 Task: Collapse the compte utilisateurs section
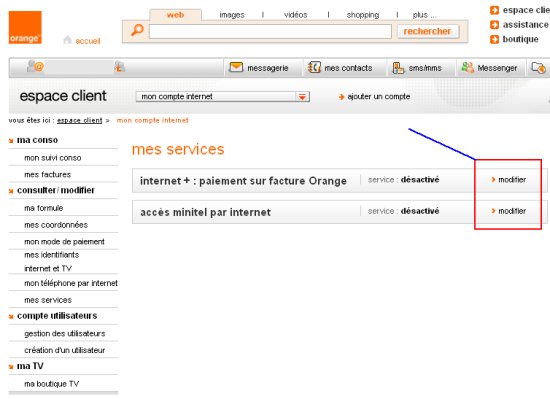tap(11, 316)
